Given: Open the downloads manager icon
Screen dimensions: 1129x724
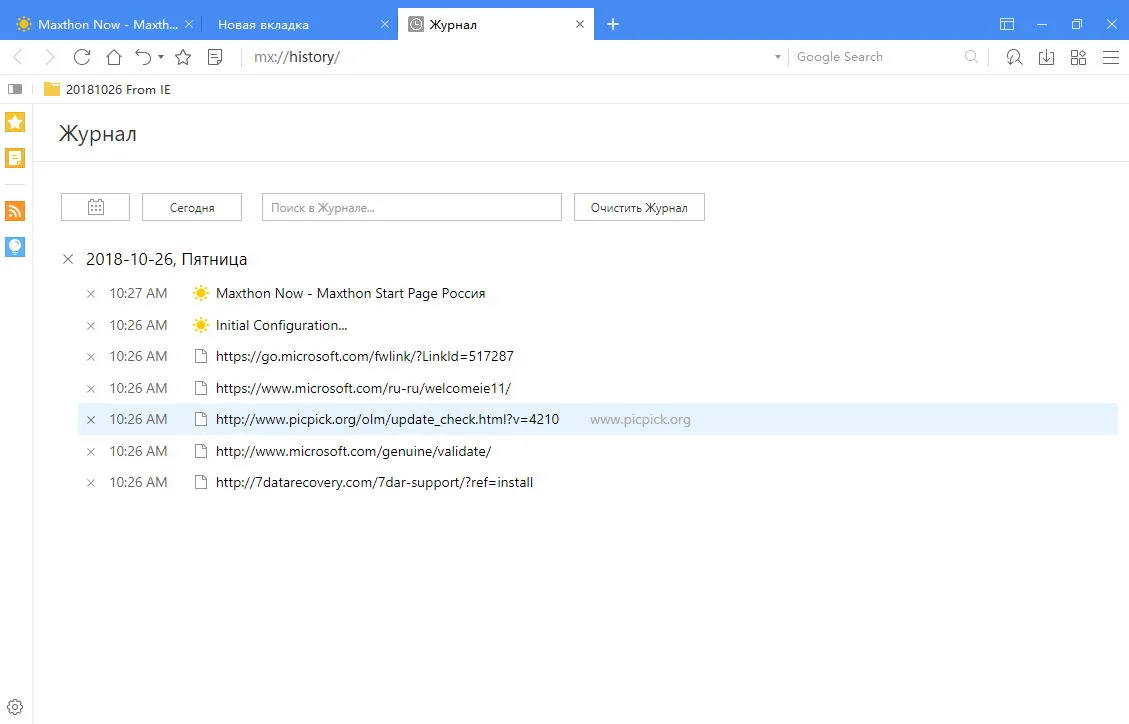Looking at the screenshot, I should click(x=1046, y=57).
